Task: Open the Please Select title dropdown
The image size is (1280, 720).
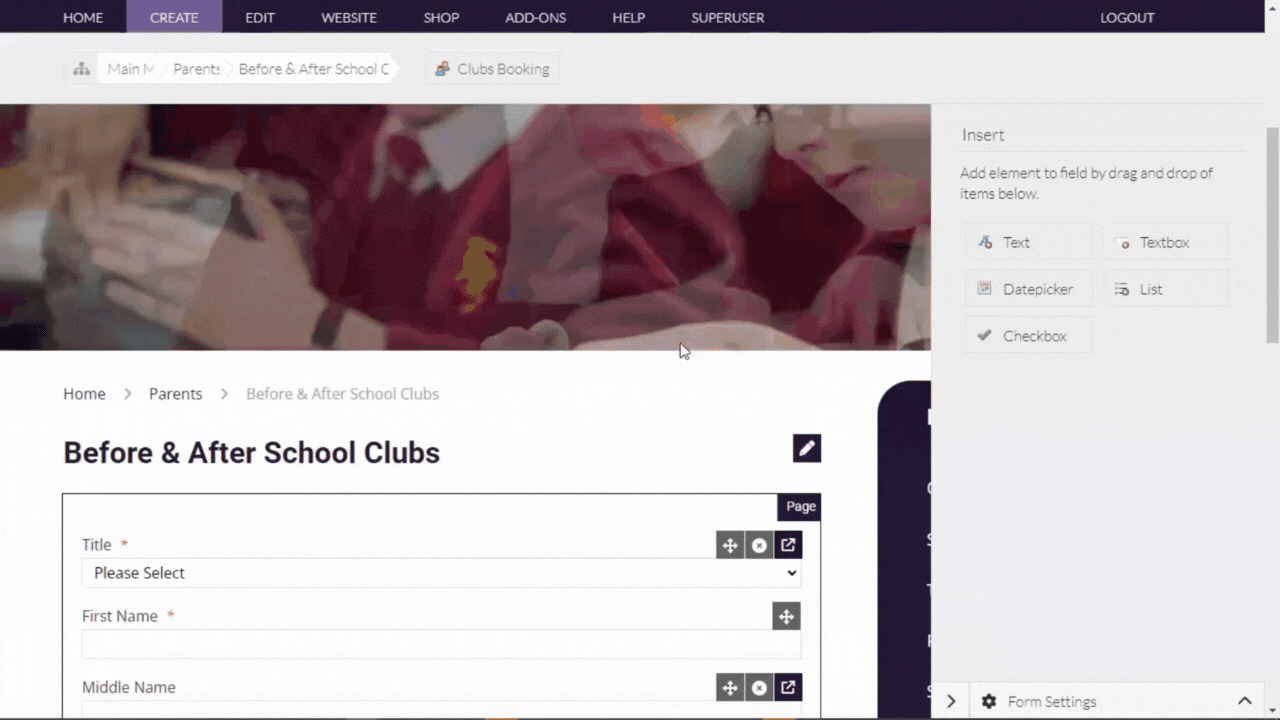Action: 441,572
